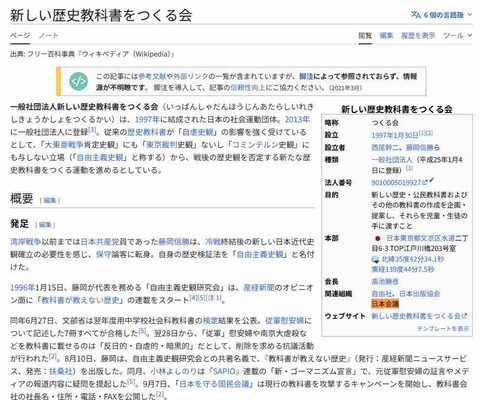This screenshot has height=400, width=480.
Task: Open the 編集 tab
Action: [386, 35]
